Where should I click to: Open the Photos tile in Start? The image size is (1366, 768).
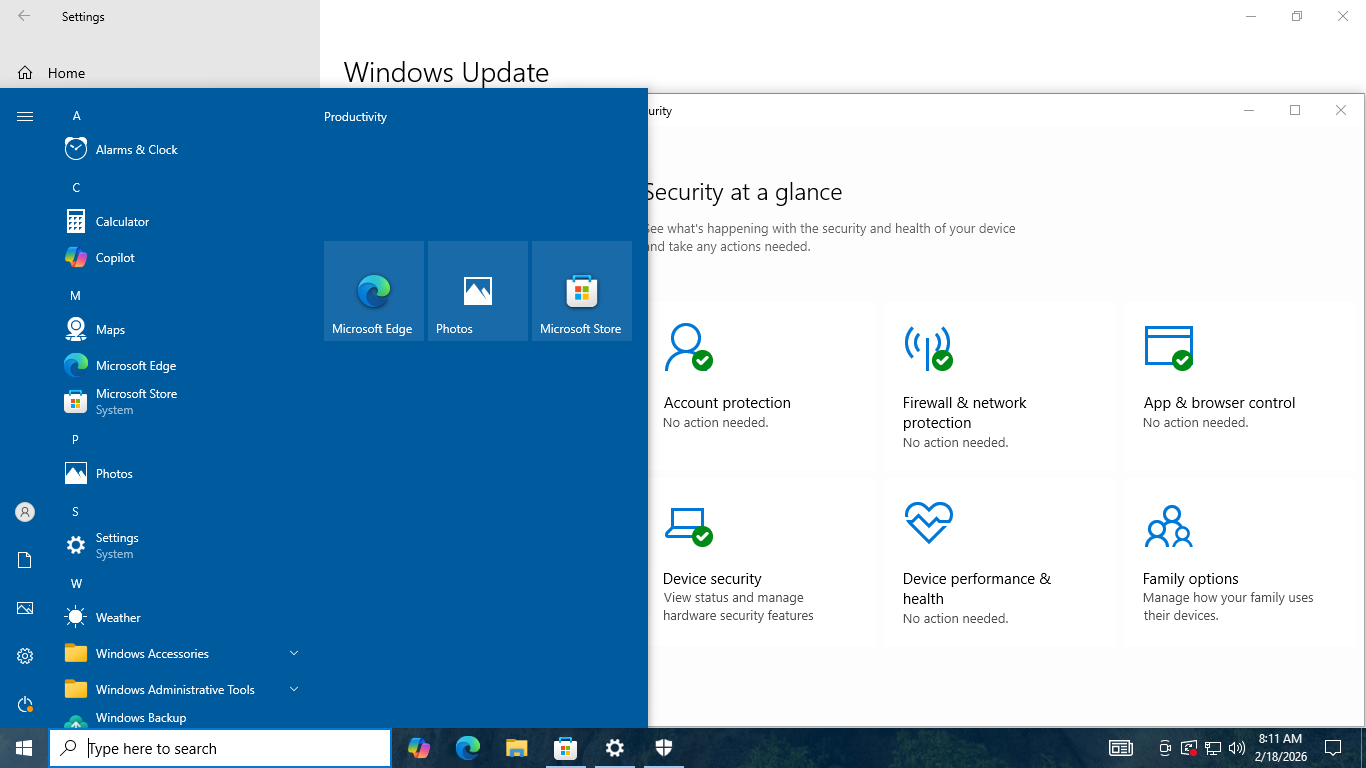click(477, 291)
